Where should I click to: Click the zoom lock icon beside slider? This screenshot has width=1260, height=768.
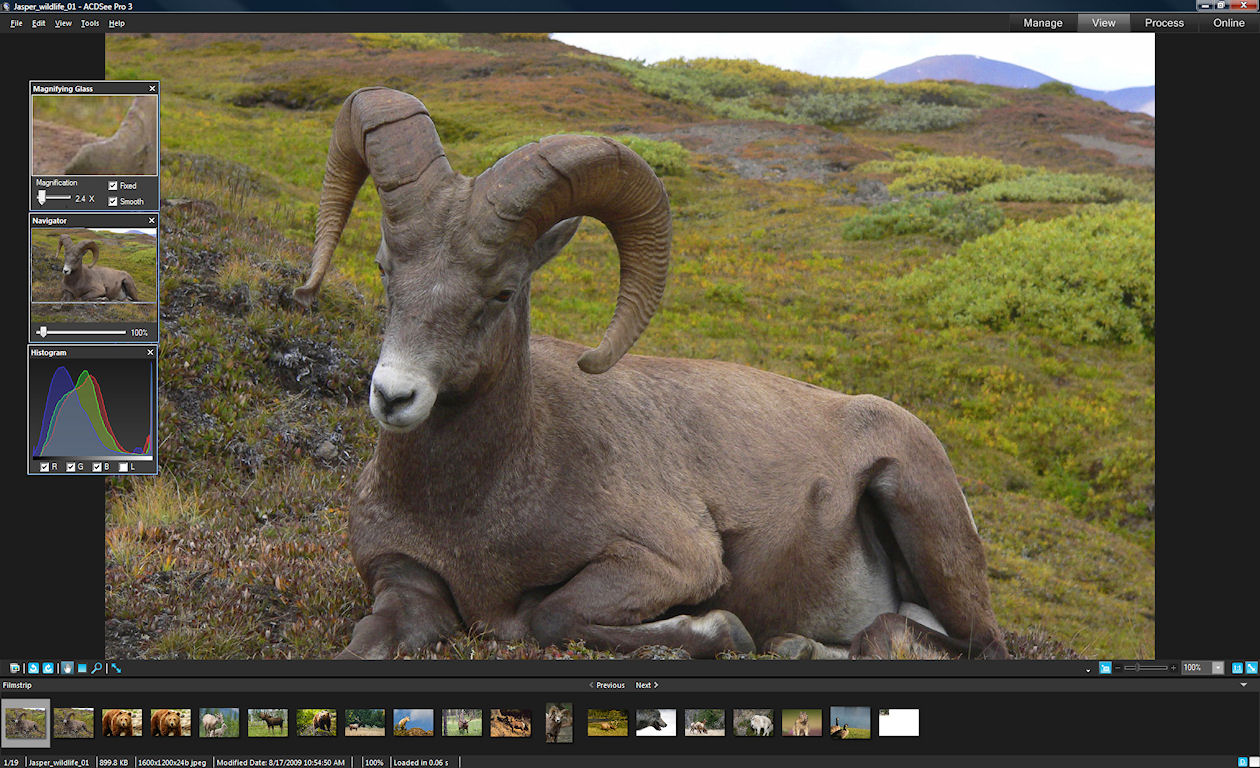(1105, 668)
